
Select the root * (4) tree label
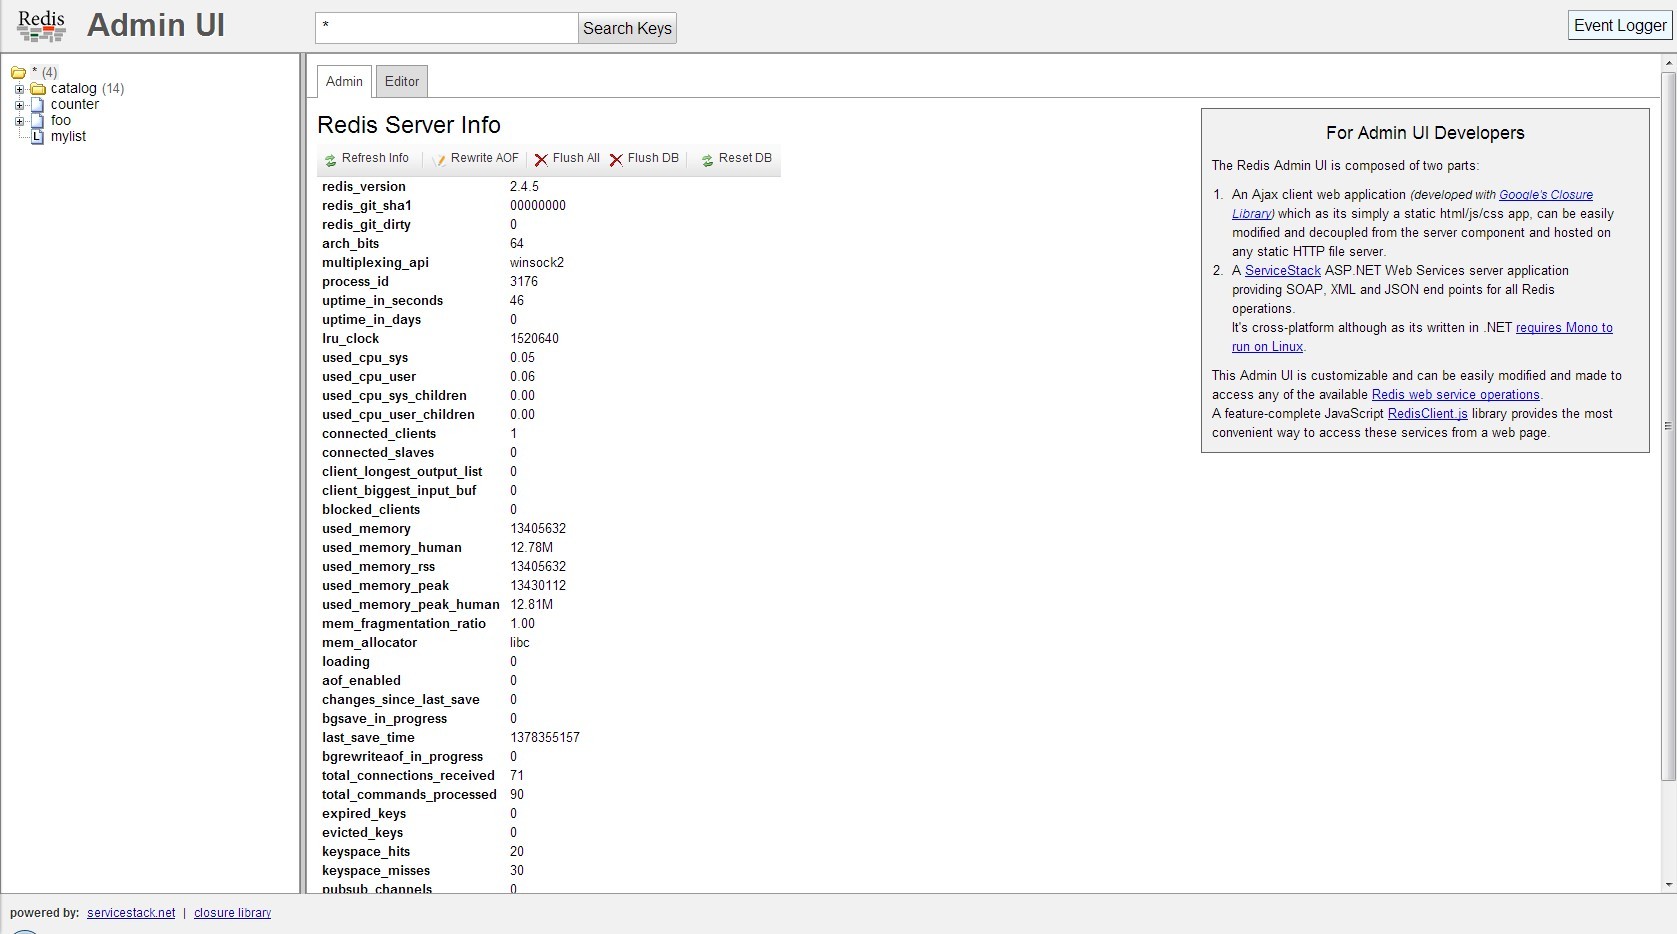(45, 72)
